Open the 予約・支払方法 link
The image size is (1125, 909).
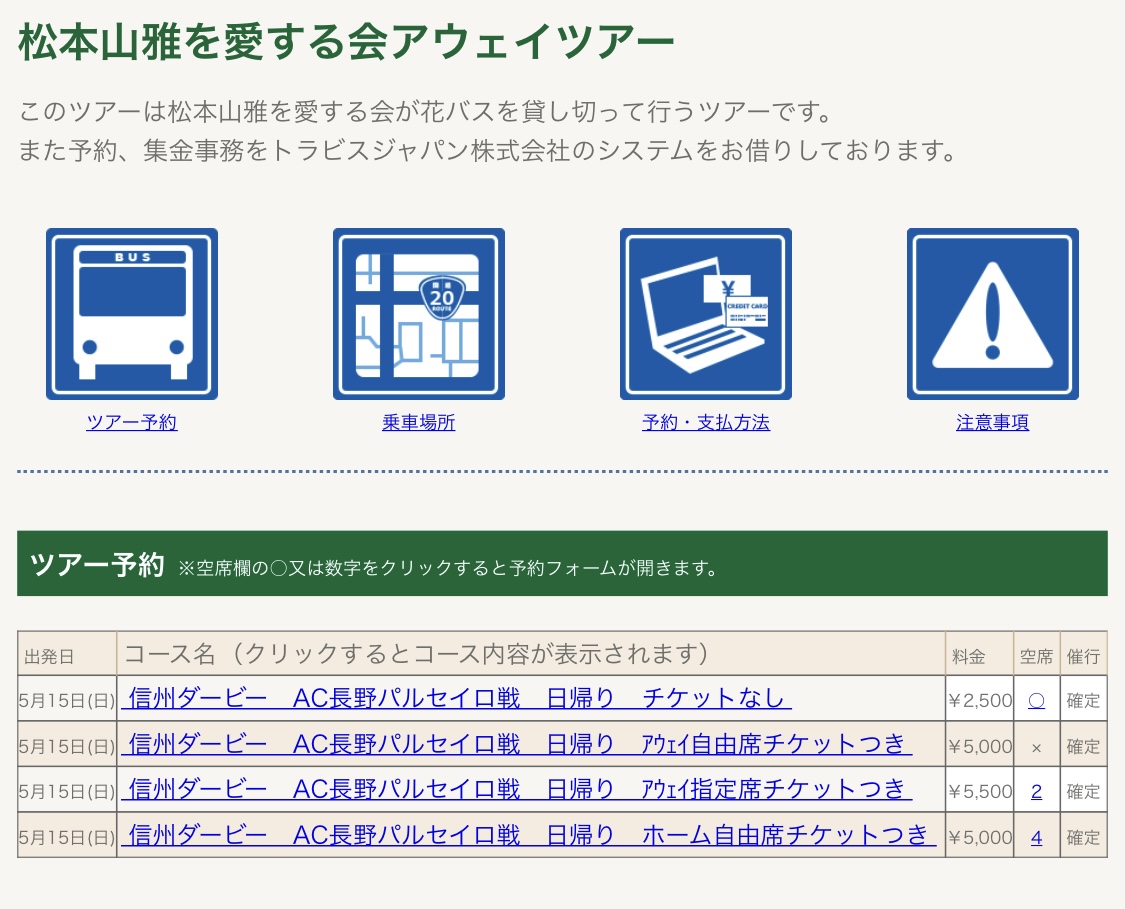[x=706, y=423]
